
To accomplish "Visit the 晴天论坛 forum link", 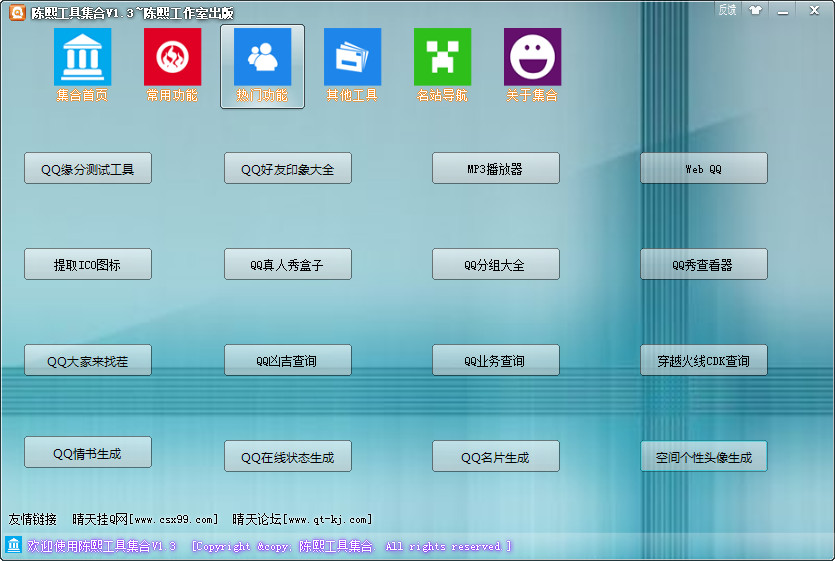I will pos(302,520).
